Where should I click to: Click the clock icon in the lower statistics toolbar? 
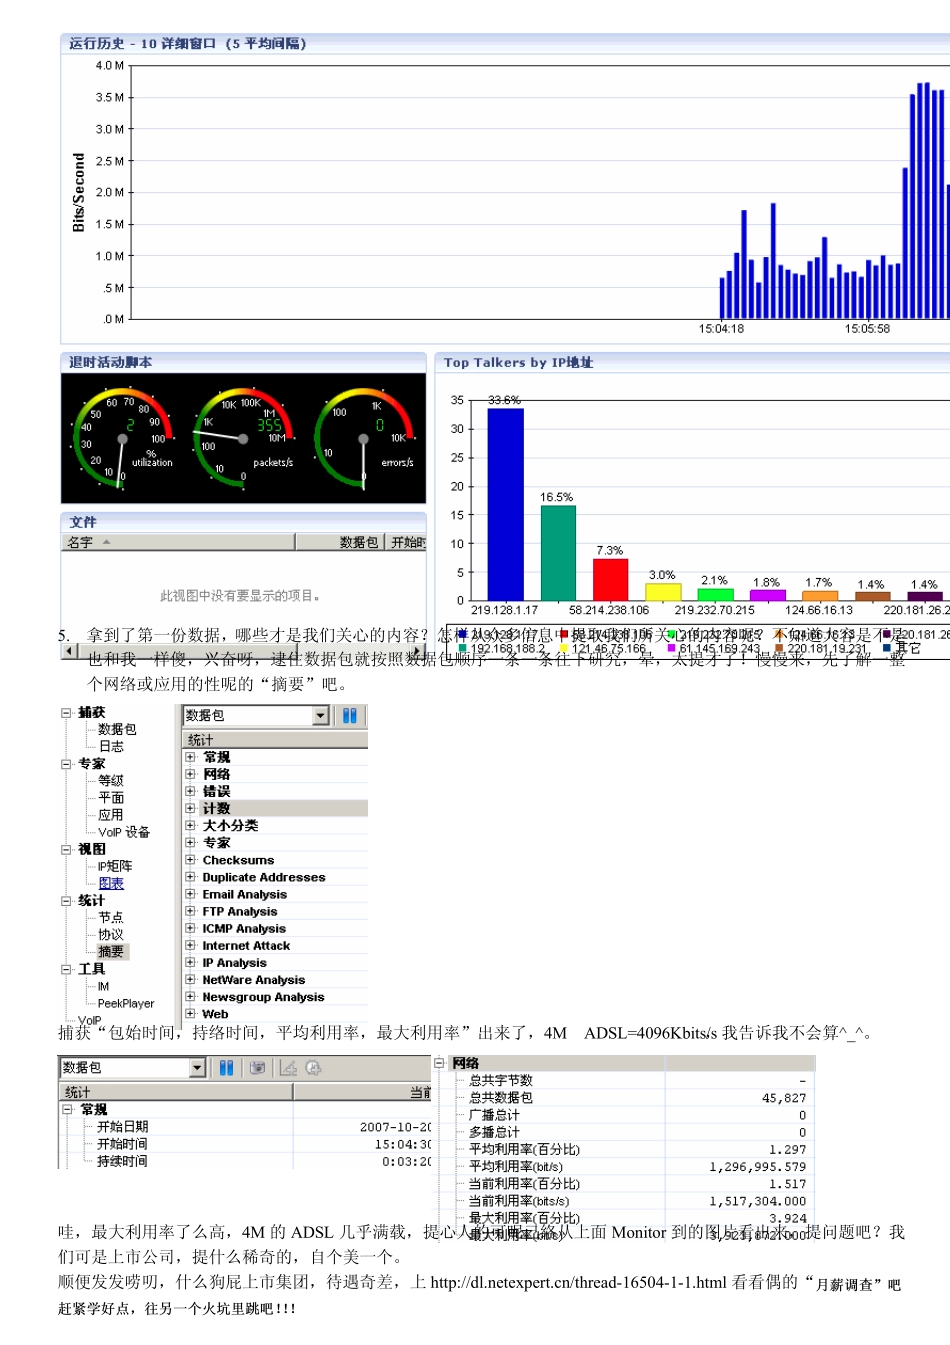tap(313, 1068)
